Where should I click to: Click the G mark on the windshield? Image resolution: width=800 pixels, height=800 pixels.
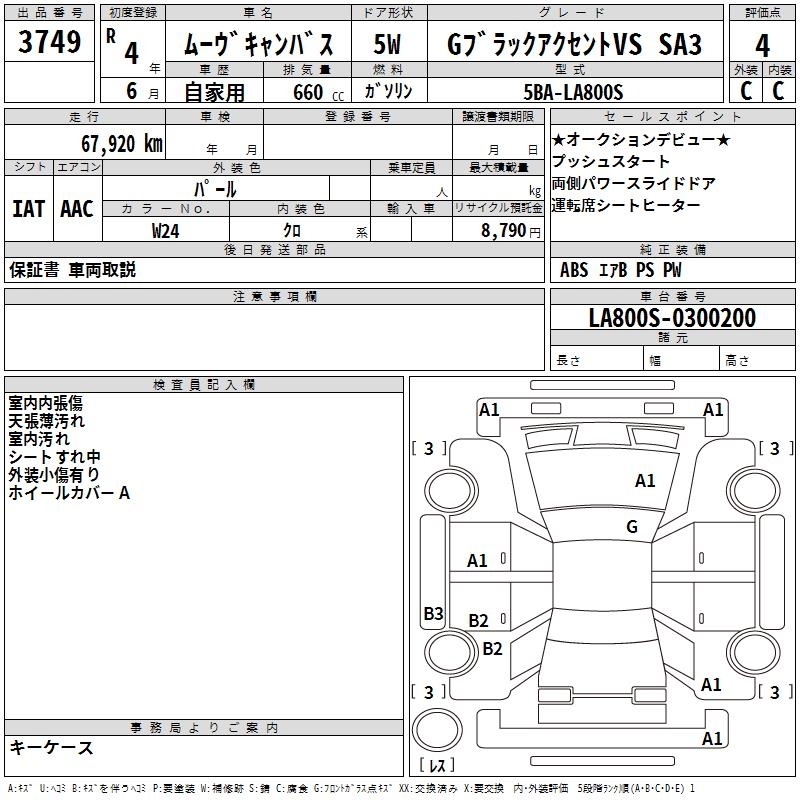coord(632,527)
